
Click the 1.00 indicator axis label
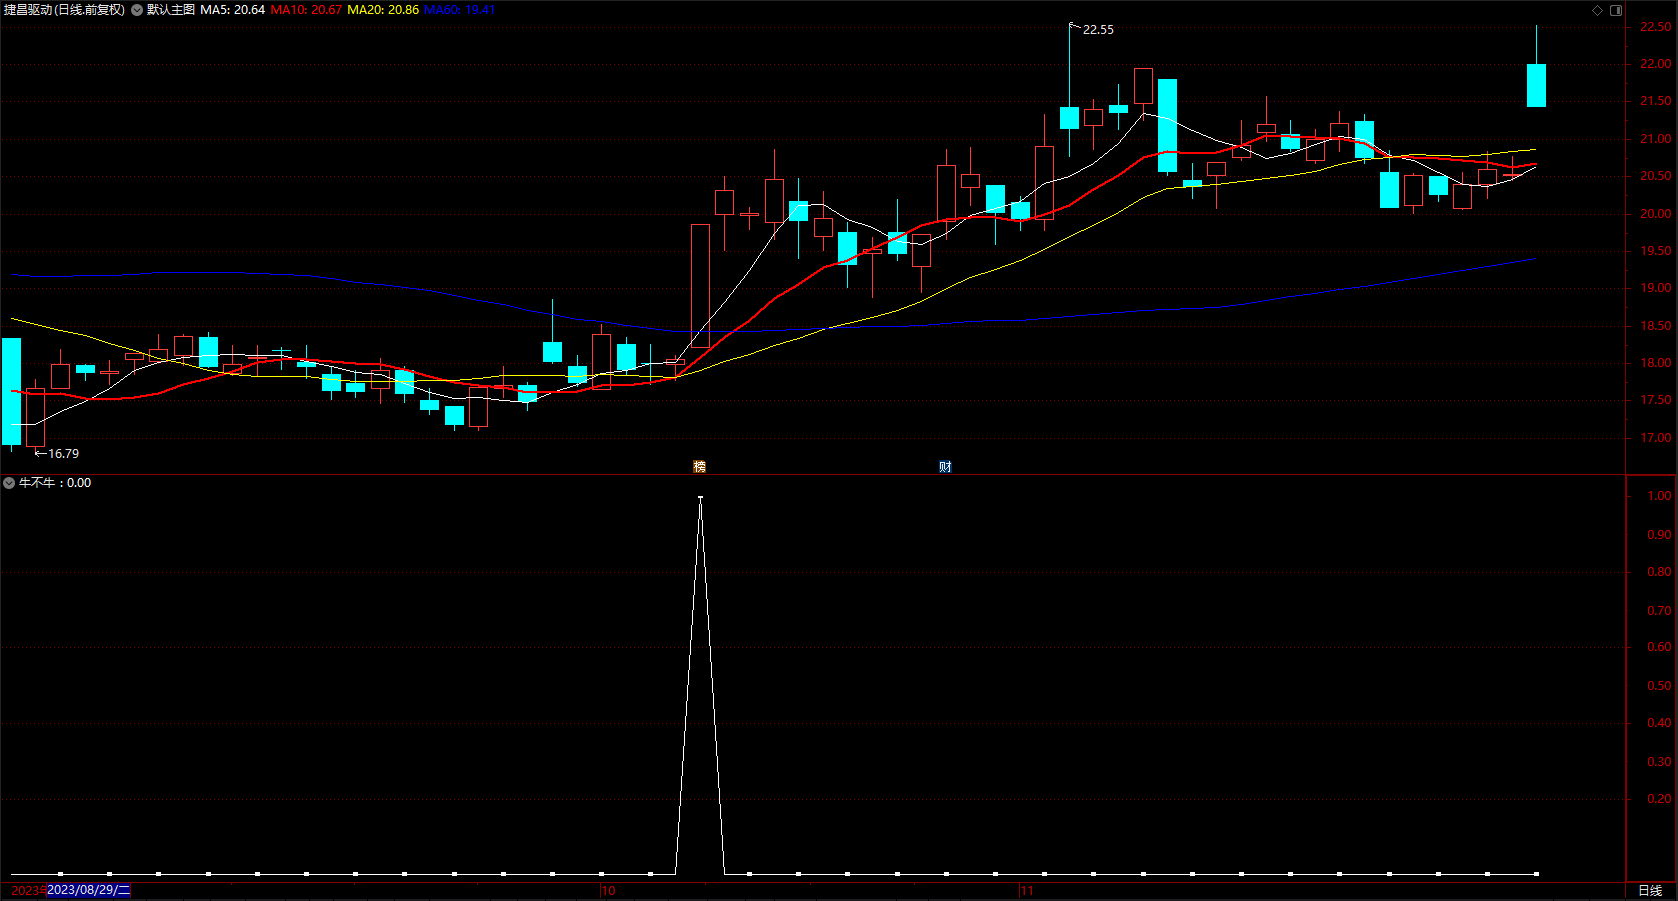point(1659,496)
